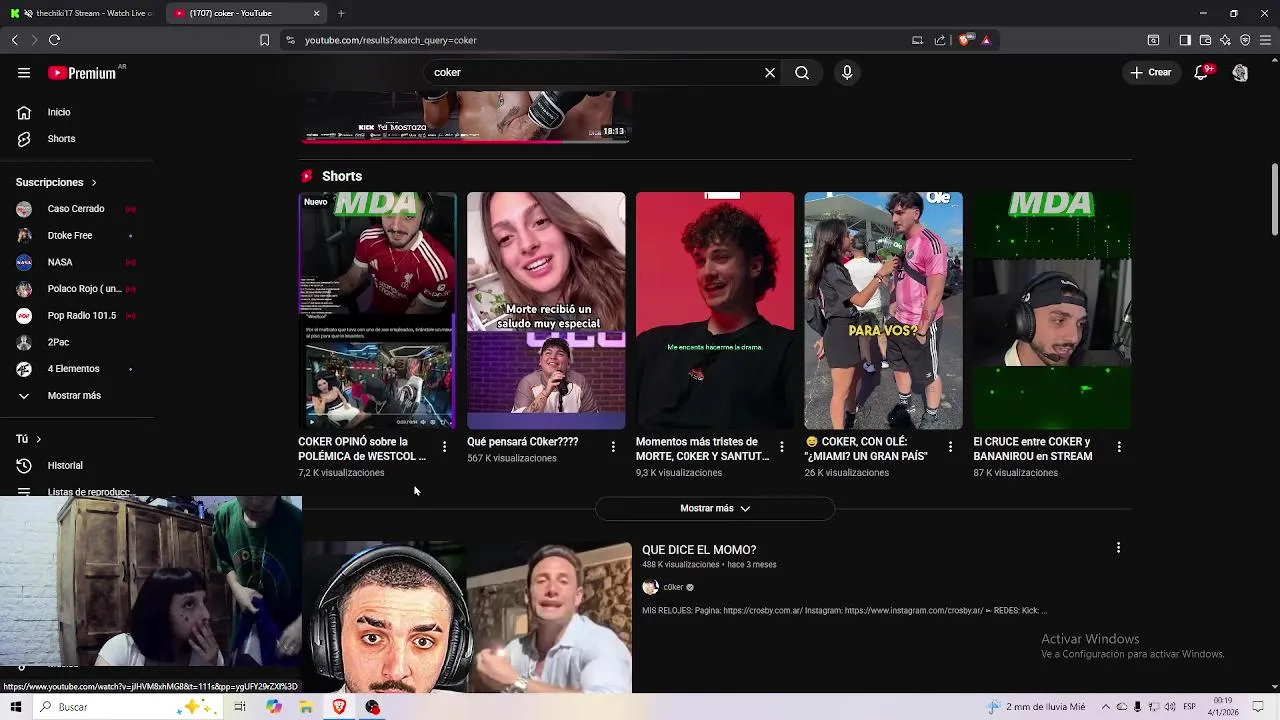Viewport: 1280px width, 720px height.
Task: Expand the Tú section
Action: point(28,439)
